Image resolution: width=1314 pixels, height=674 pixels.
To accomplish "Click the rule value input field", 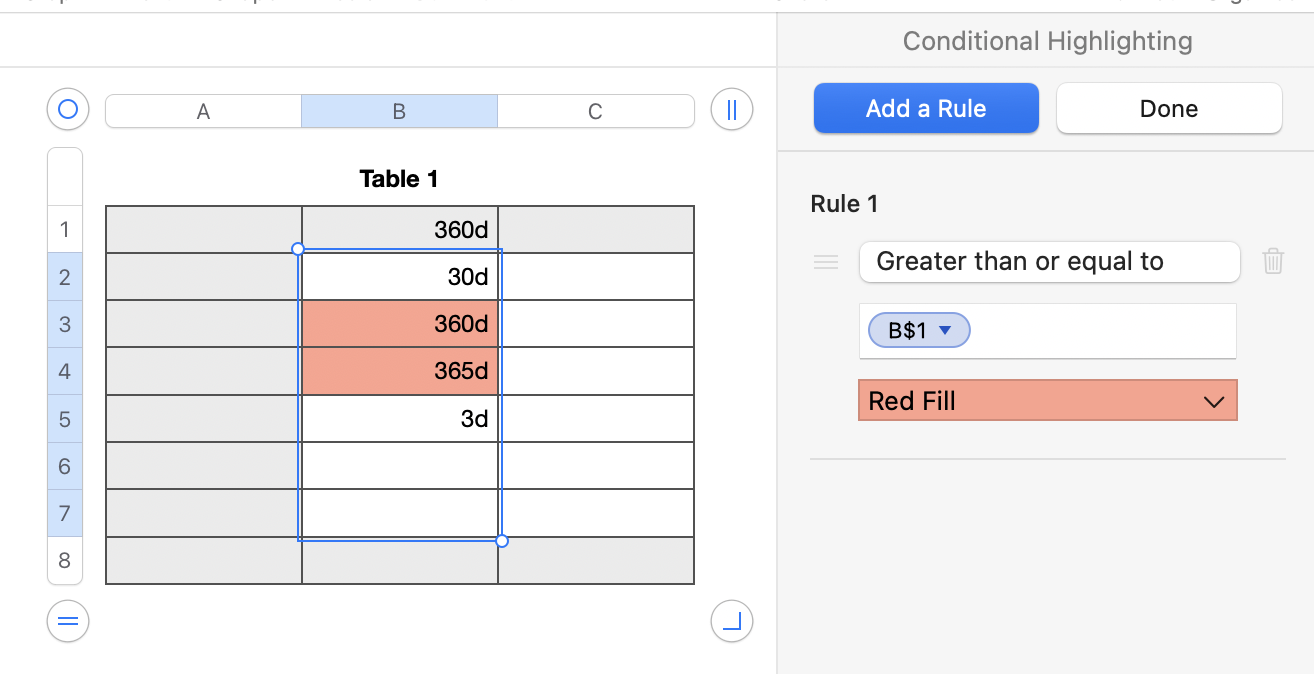I will click(1100, 331).
